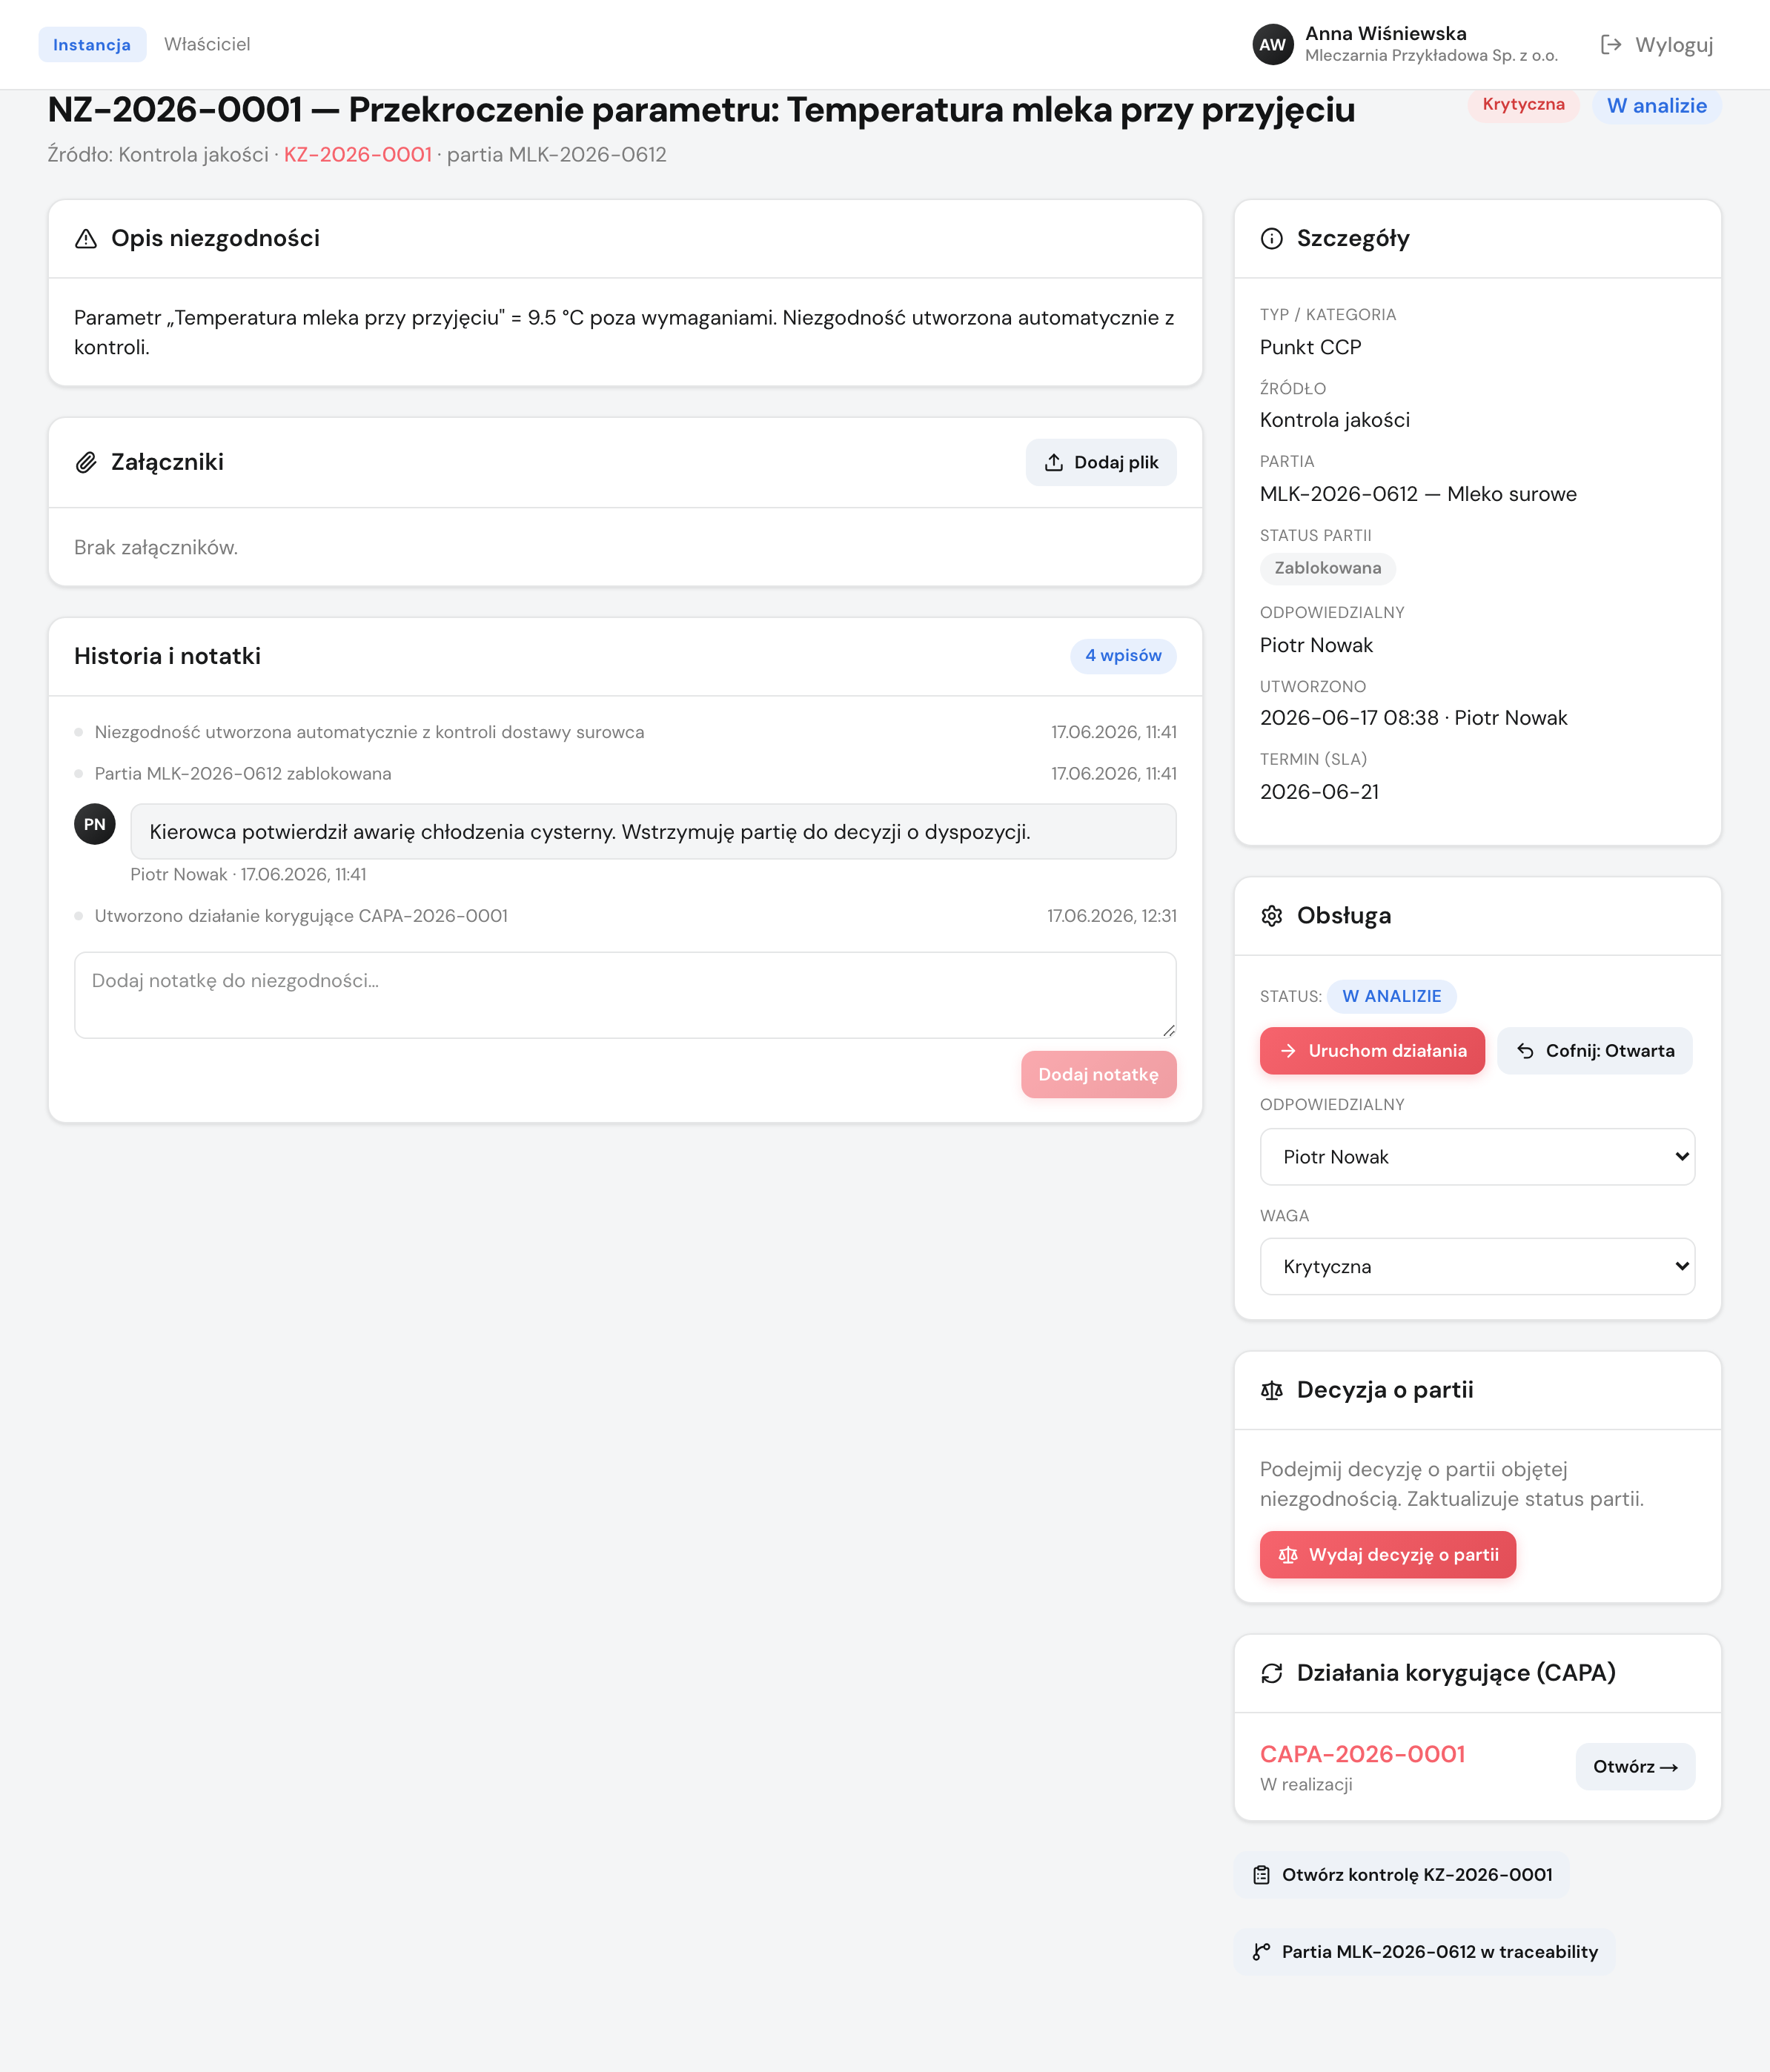Click into the add note text area
Viewport: 1770px width, 2072px height.
tap(625, 995)
